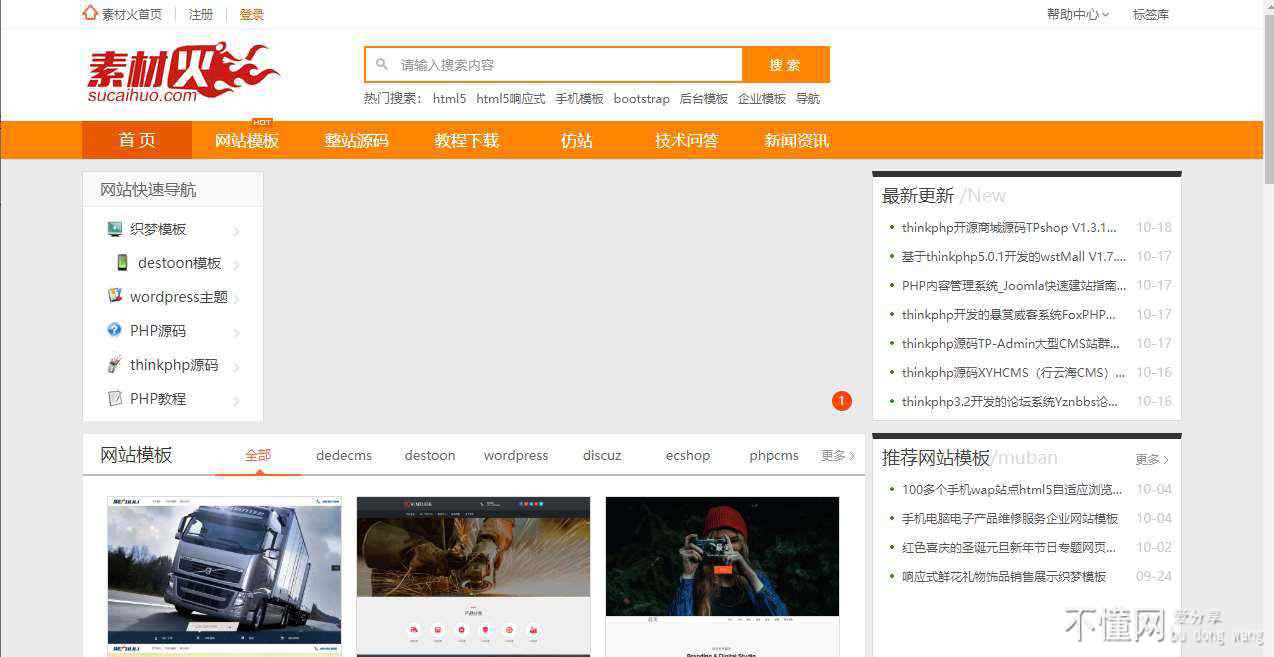Expand the destoon模板 arrow

[237, 266]
